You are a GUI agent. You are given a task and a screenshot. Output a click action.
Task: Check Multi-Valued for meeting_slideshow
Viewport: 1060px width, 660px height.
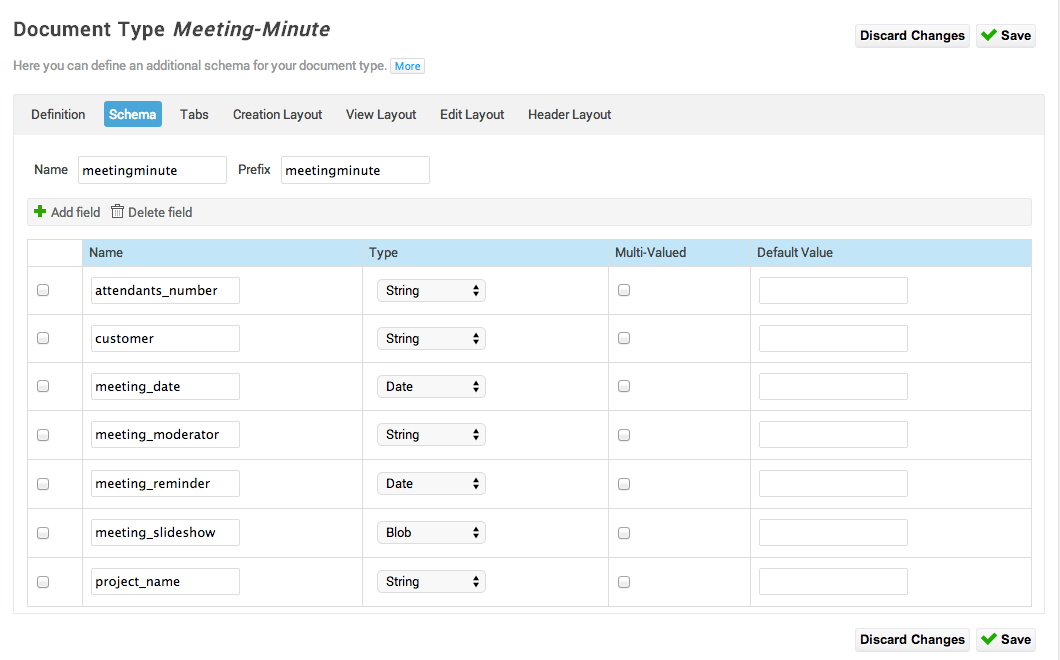[624, 533]
